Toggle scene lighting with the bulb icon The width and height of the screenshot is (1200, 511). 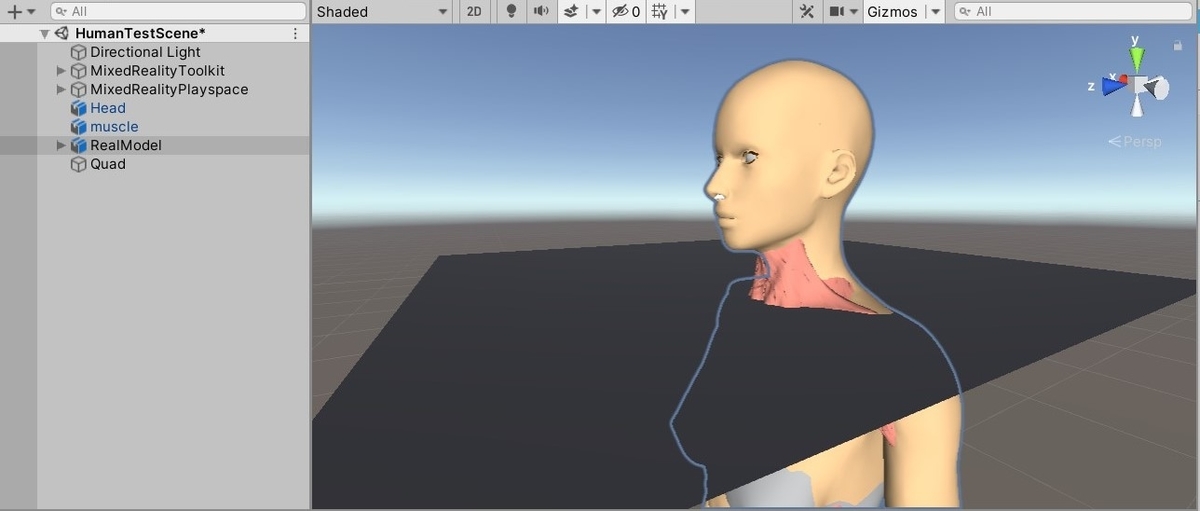pos(511,11)
